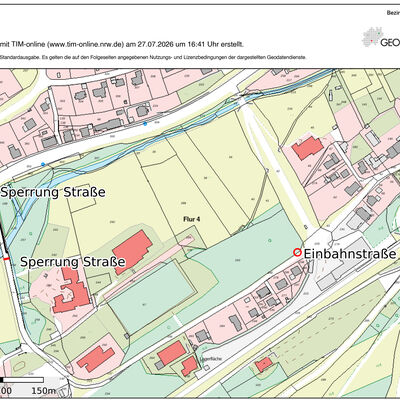Click the Flur 4 parcel label

pyautogui.click(x=192, y=219)
